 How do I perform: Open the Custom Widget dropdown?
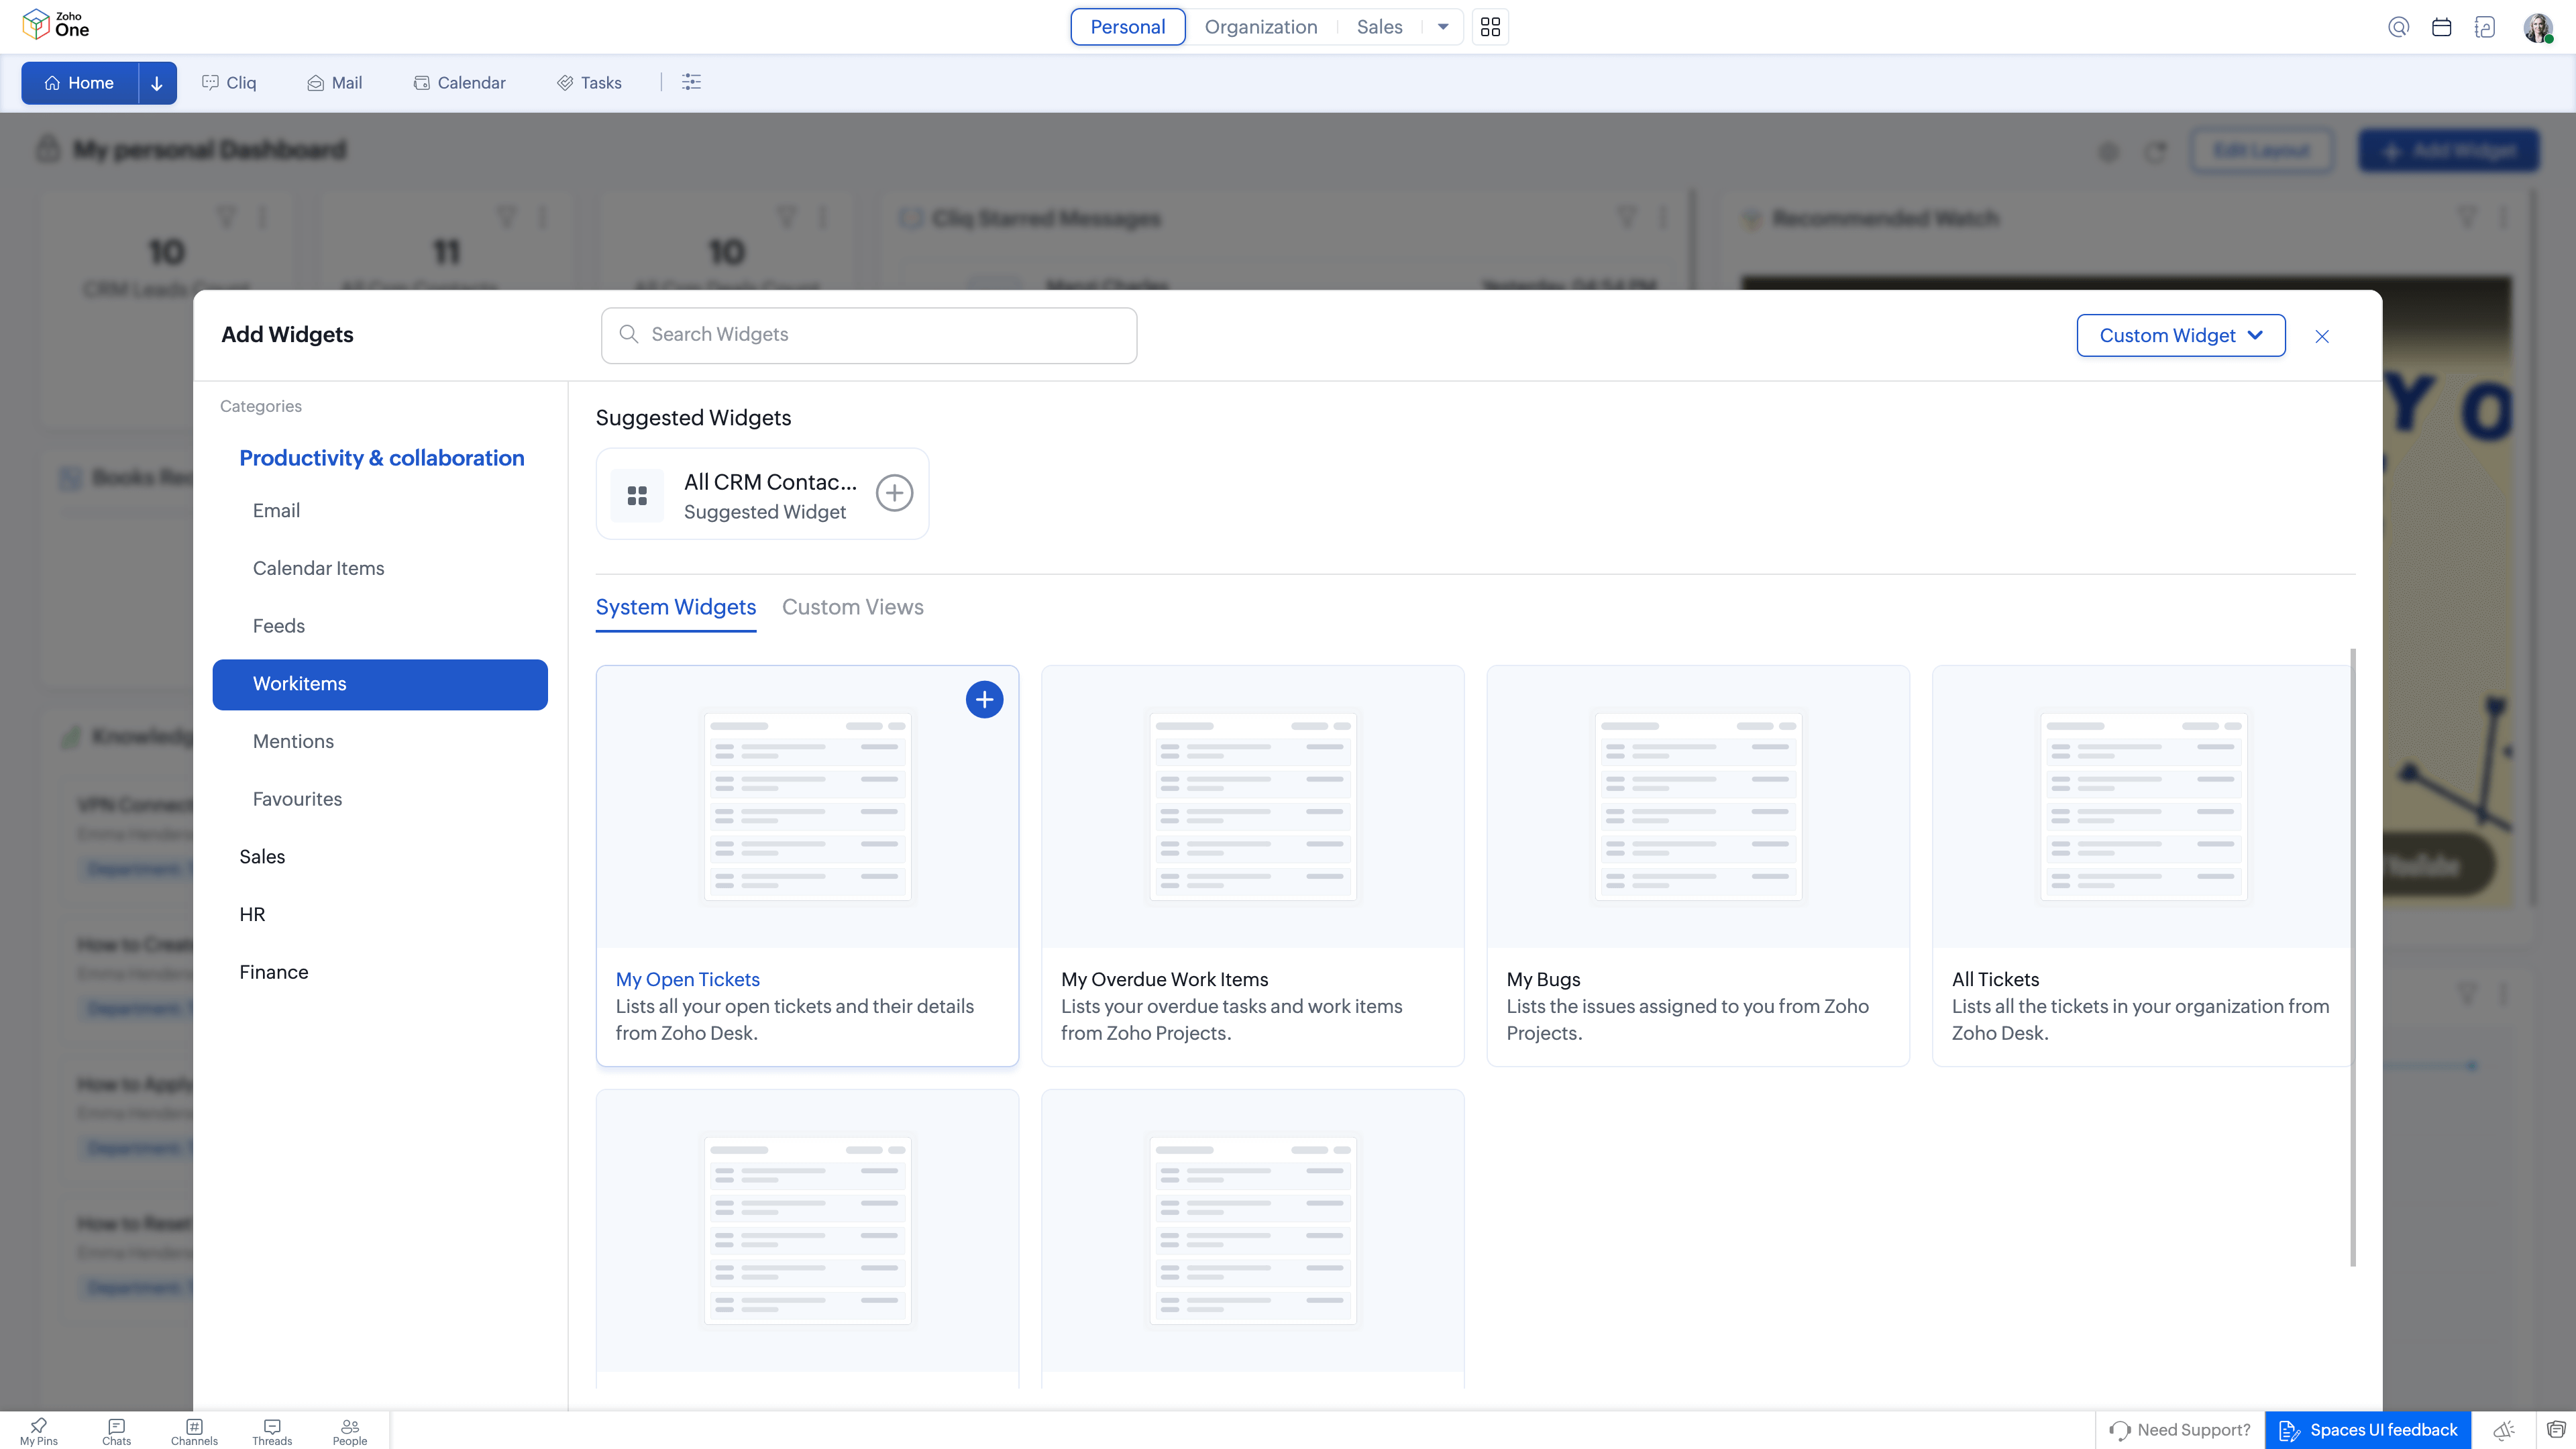pos(2180,335)
